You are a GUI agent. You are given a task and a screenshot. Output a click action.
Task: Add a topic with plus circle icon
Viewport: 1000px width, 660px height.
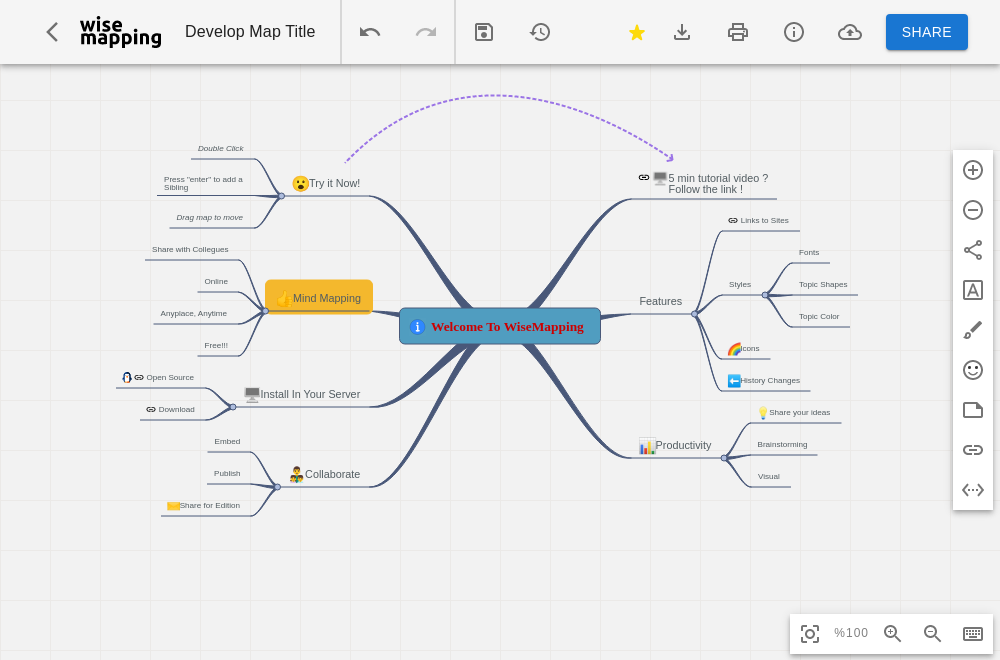pyautogui.click(x=973, y=170)
